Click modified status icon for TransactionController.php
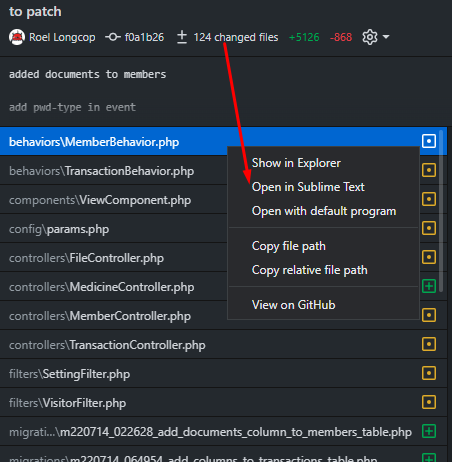Image resolution: width=452 pixels, height=462 pixels. click(x=429, y=344)
